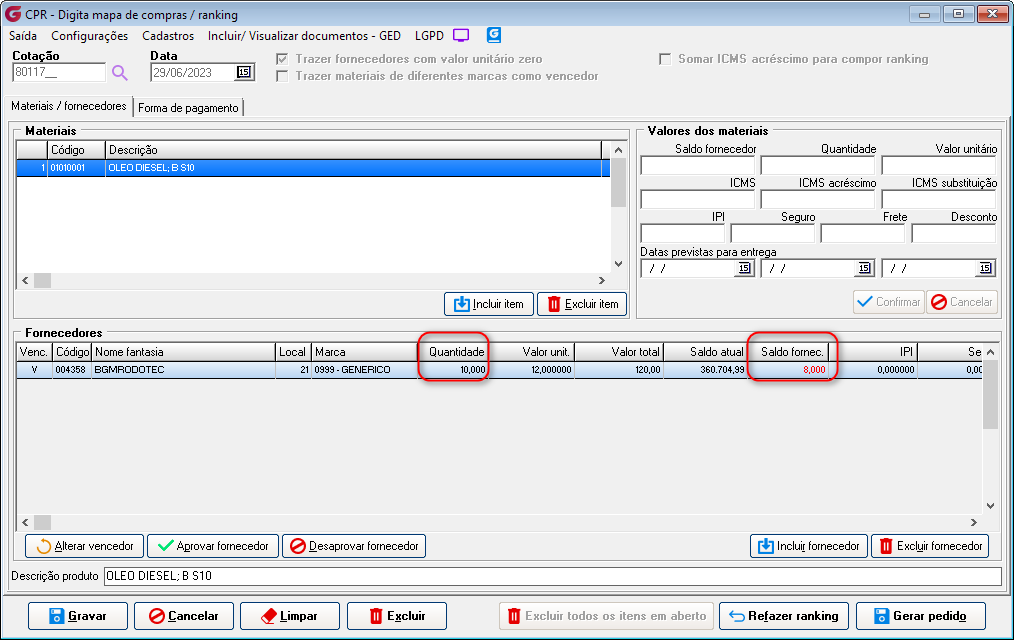Click Fornecedores grid horizontal scroll right arrow
The image size is (1014, 640).
click(973, 522)
